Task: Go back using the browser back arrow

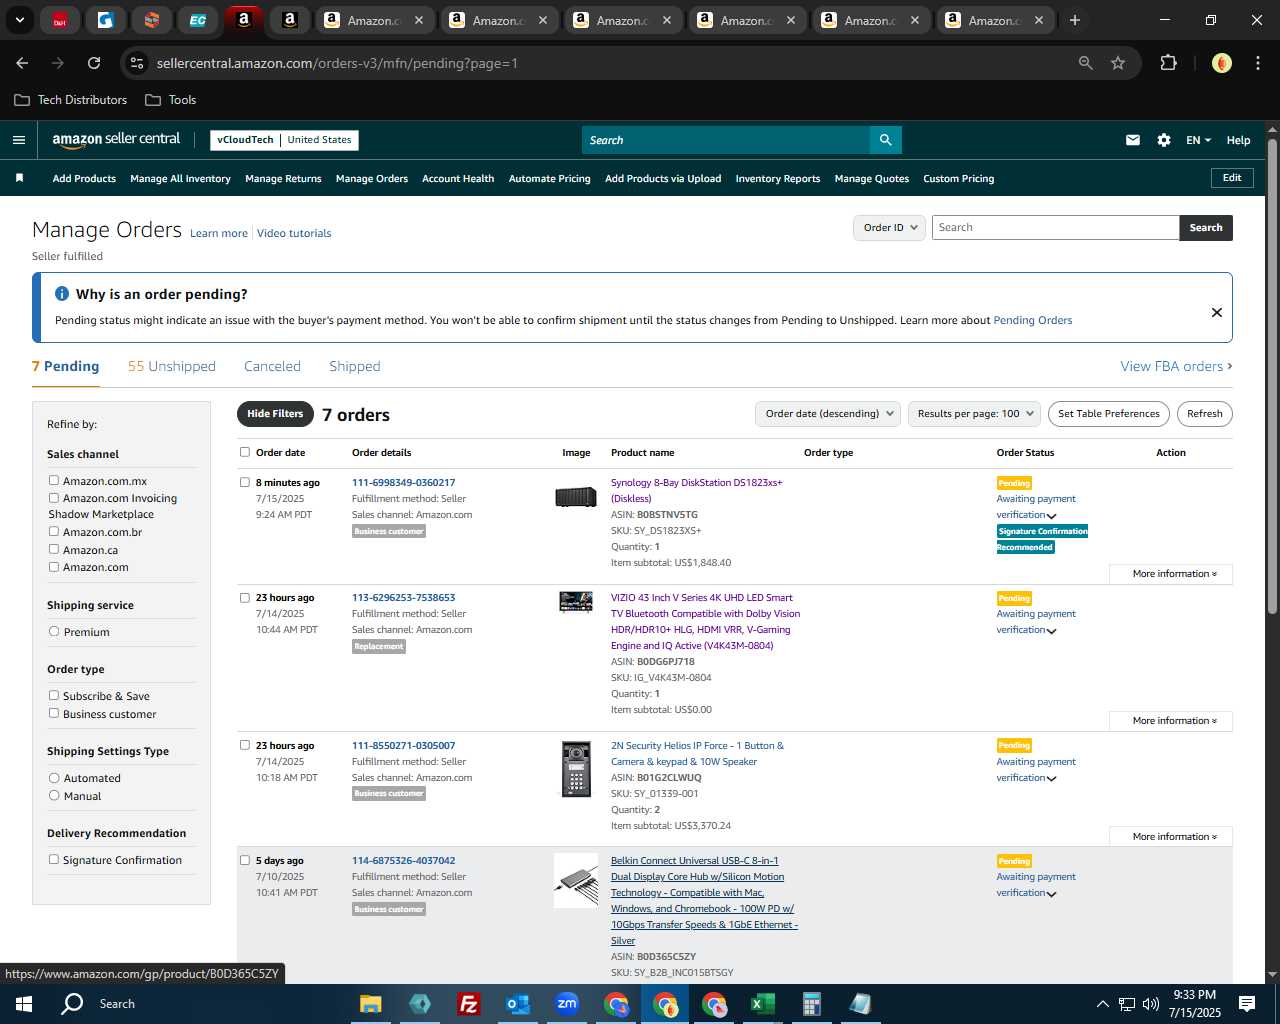Action: click(22, 63)
